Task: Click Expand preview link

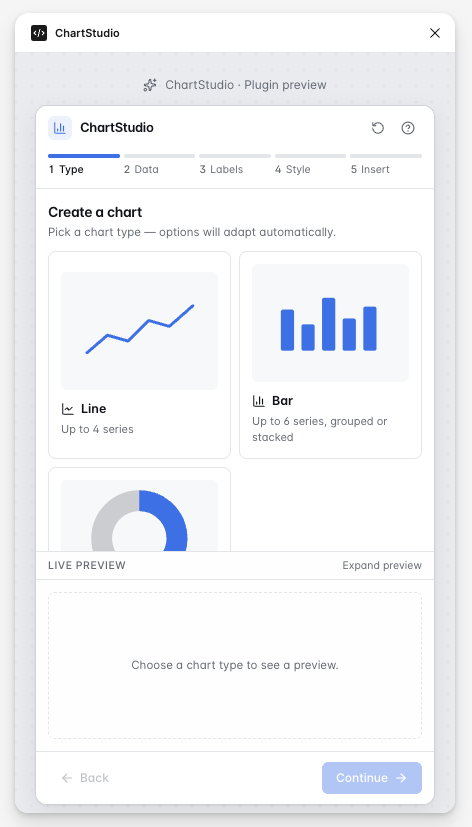Action: [382, 565]
